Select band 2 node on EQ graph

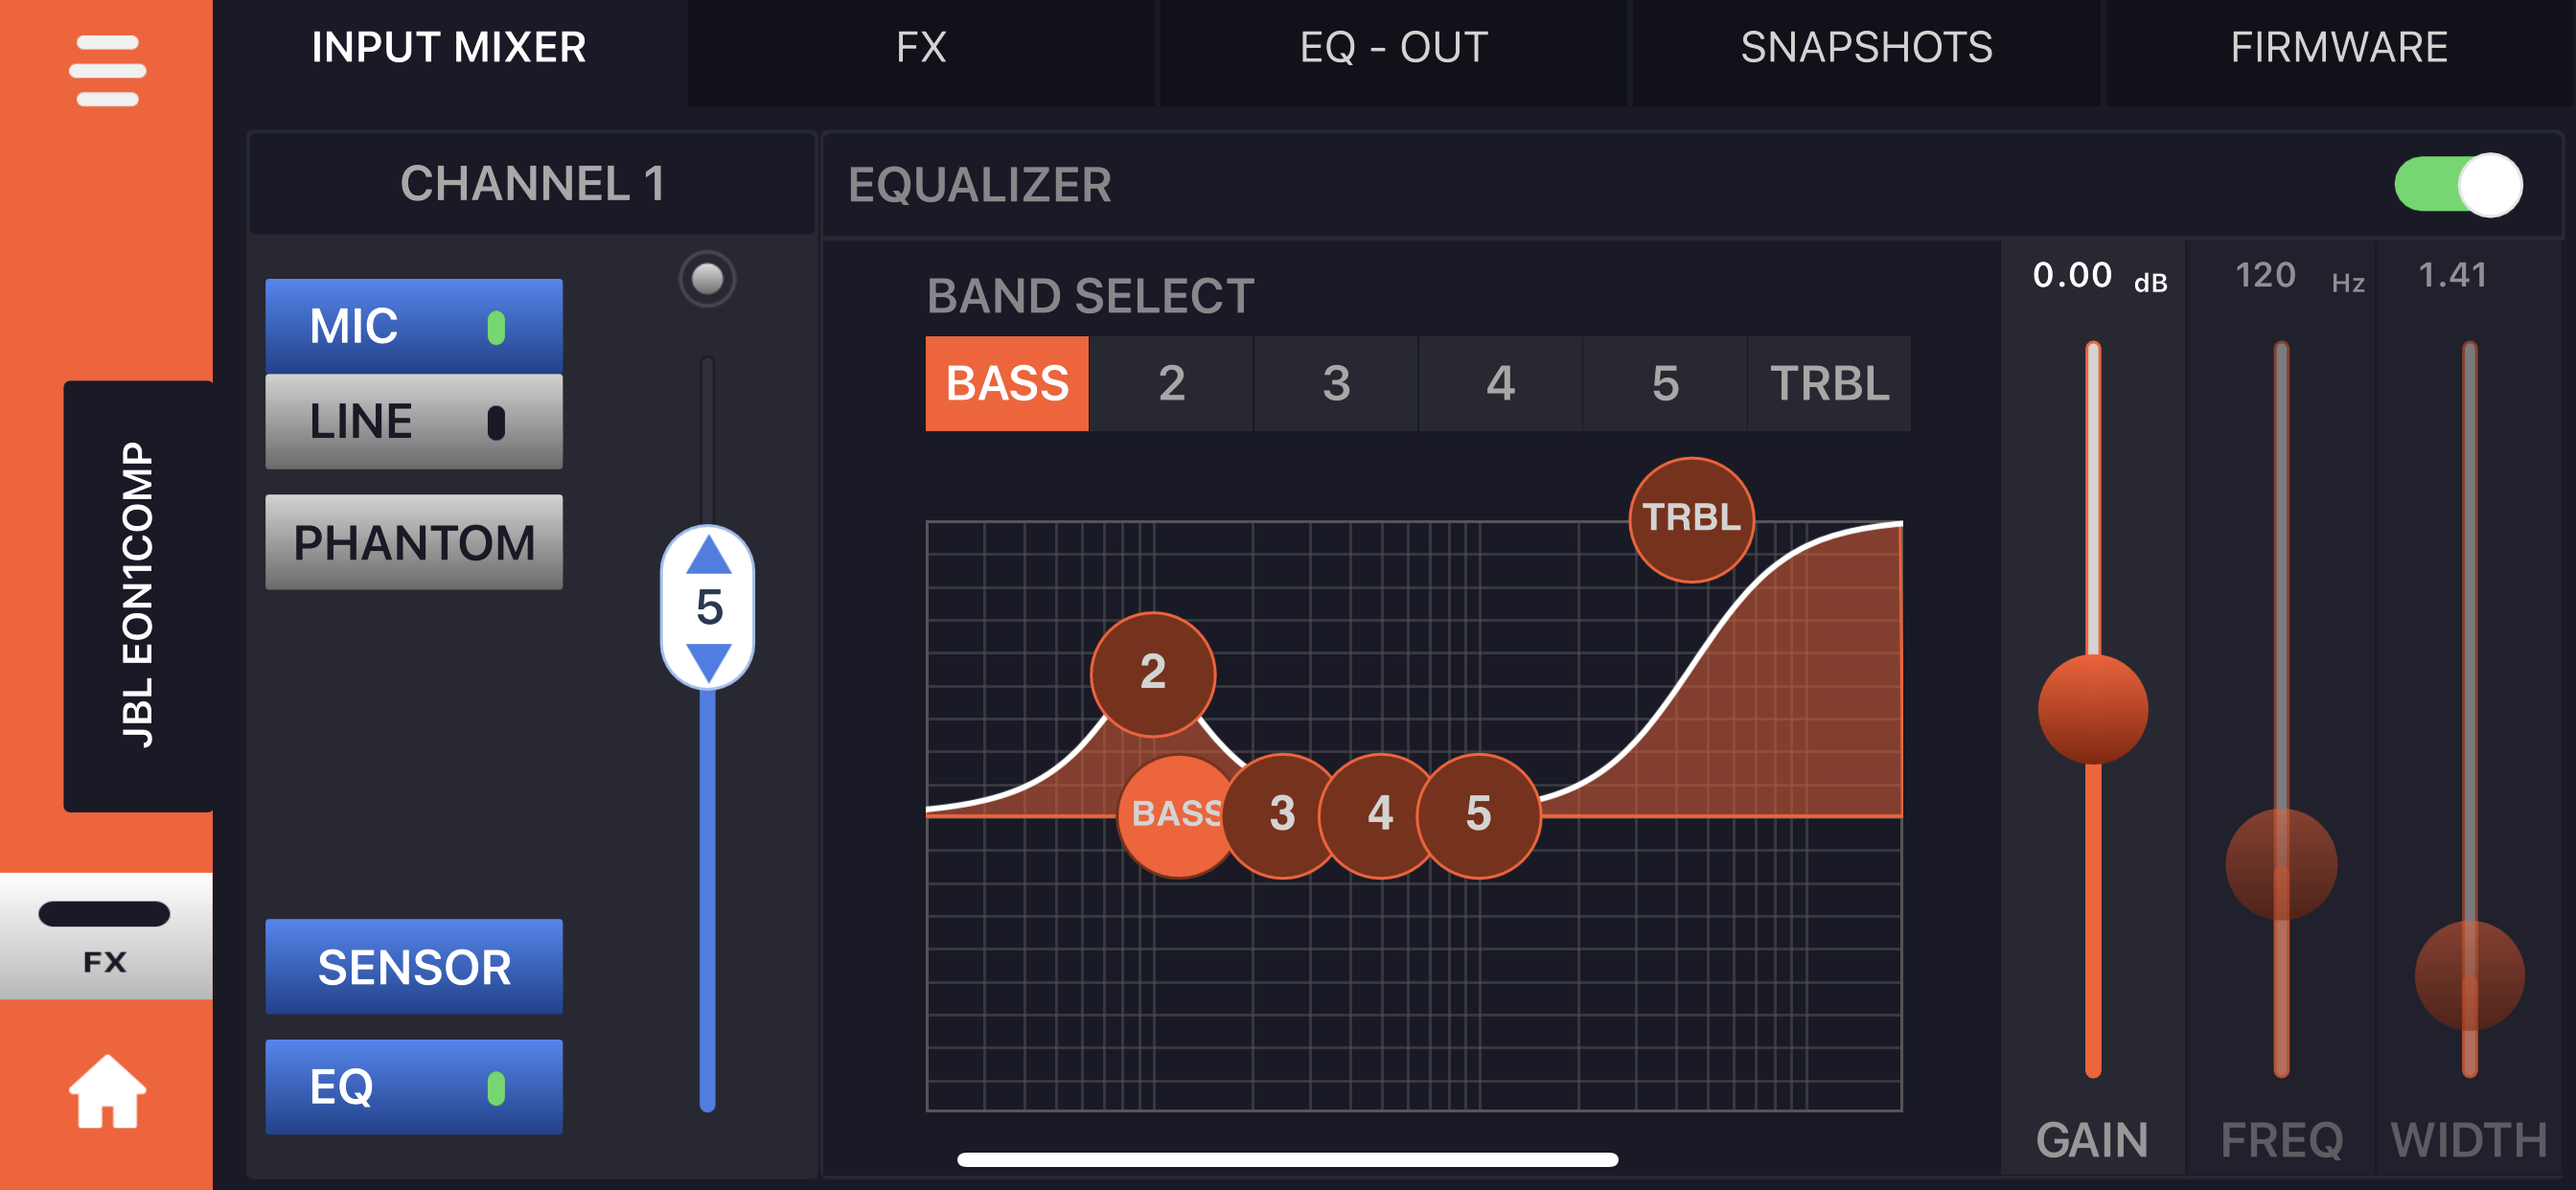[x=1152, y=673]
